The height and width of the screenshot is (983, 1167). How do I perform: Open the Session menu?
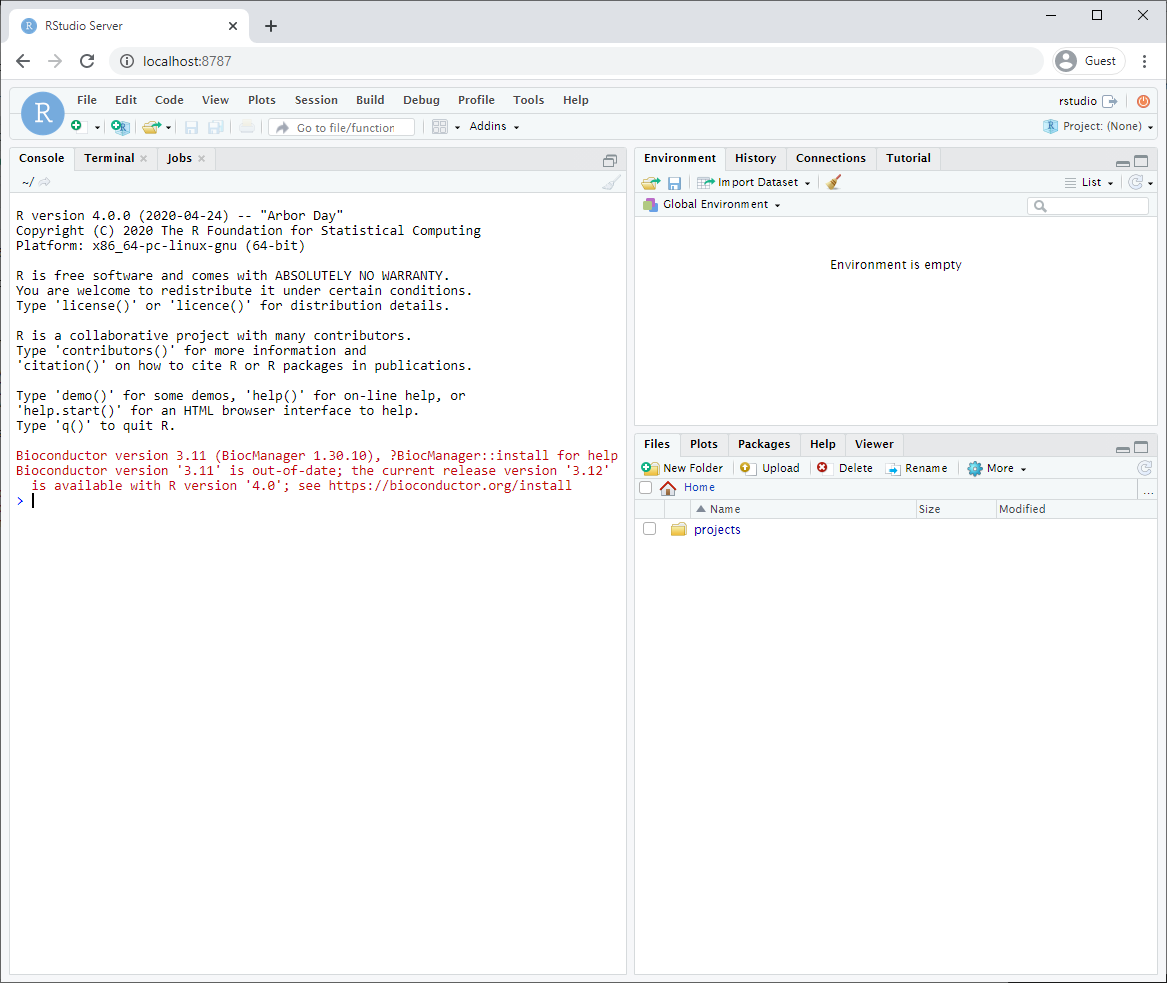tap(316, 100)
